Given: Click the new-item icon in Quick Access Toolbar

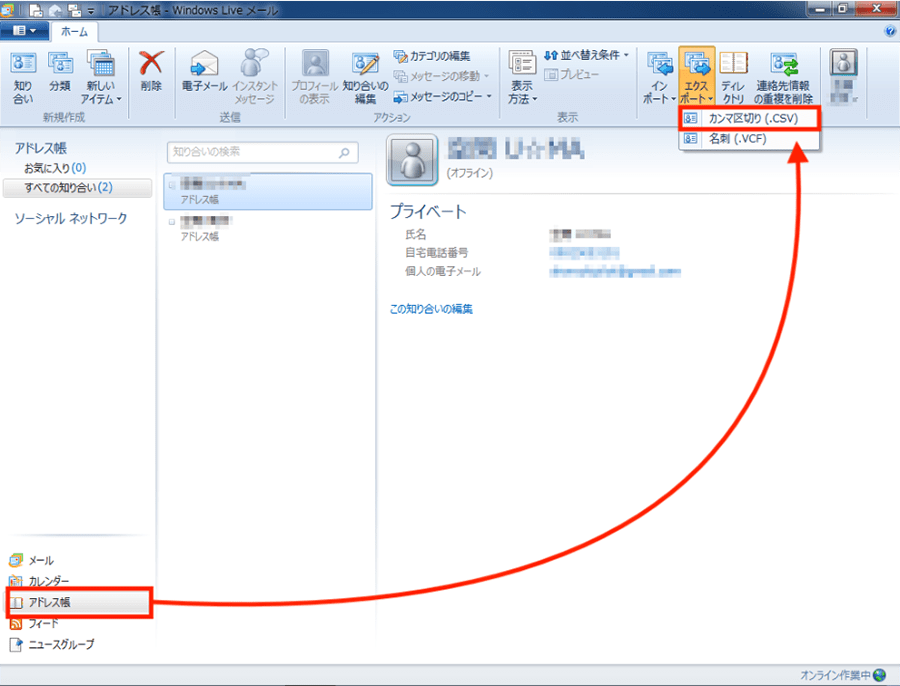Looking at the screenshot, I should pyautogui.click(x=36, y=10).
